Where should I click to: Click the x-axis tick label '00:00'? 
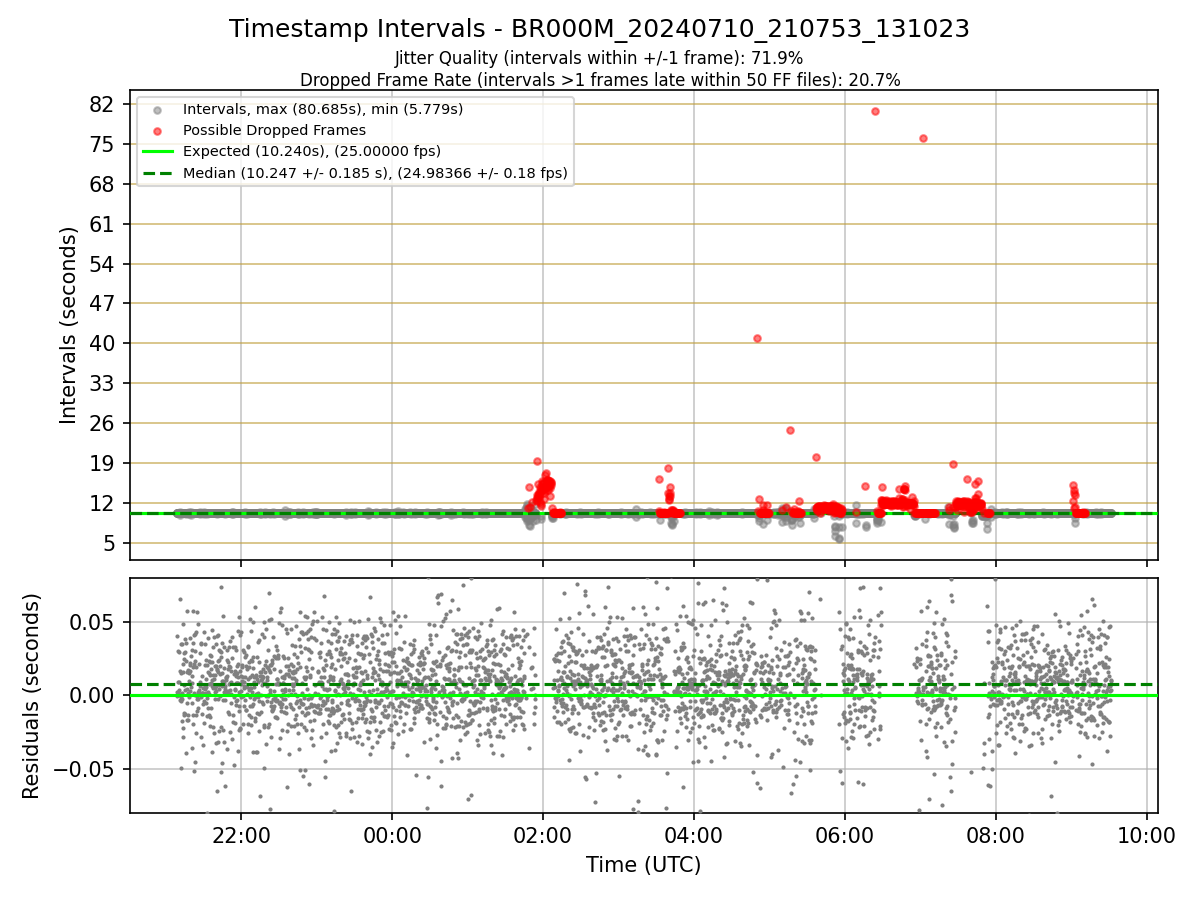tap(391, 834)
